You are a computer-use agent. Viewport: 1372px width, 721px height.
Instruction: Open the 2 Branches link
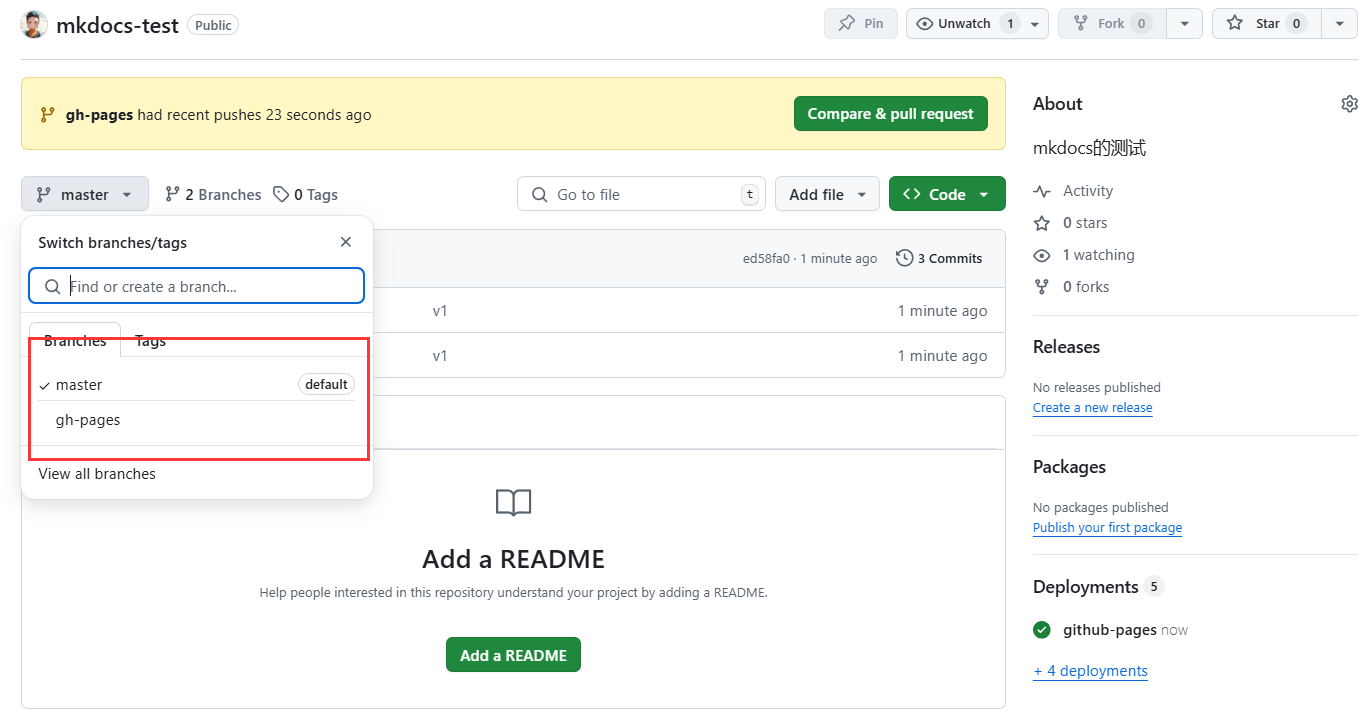[x=213, y=195]
